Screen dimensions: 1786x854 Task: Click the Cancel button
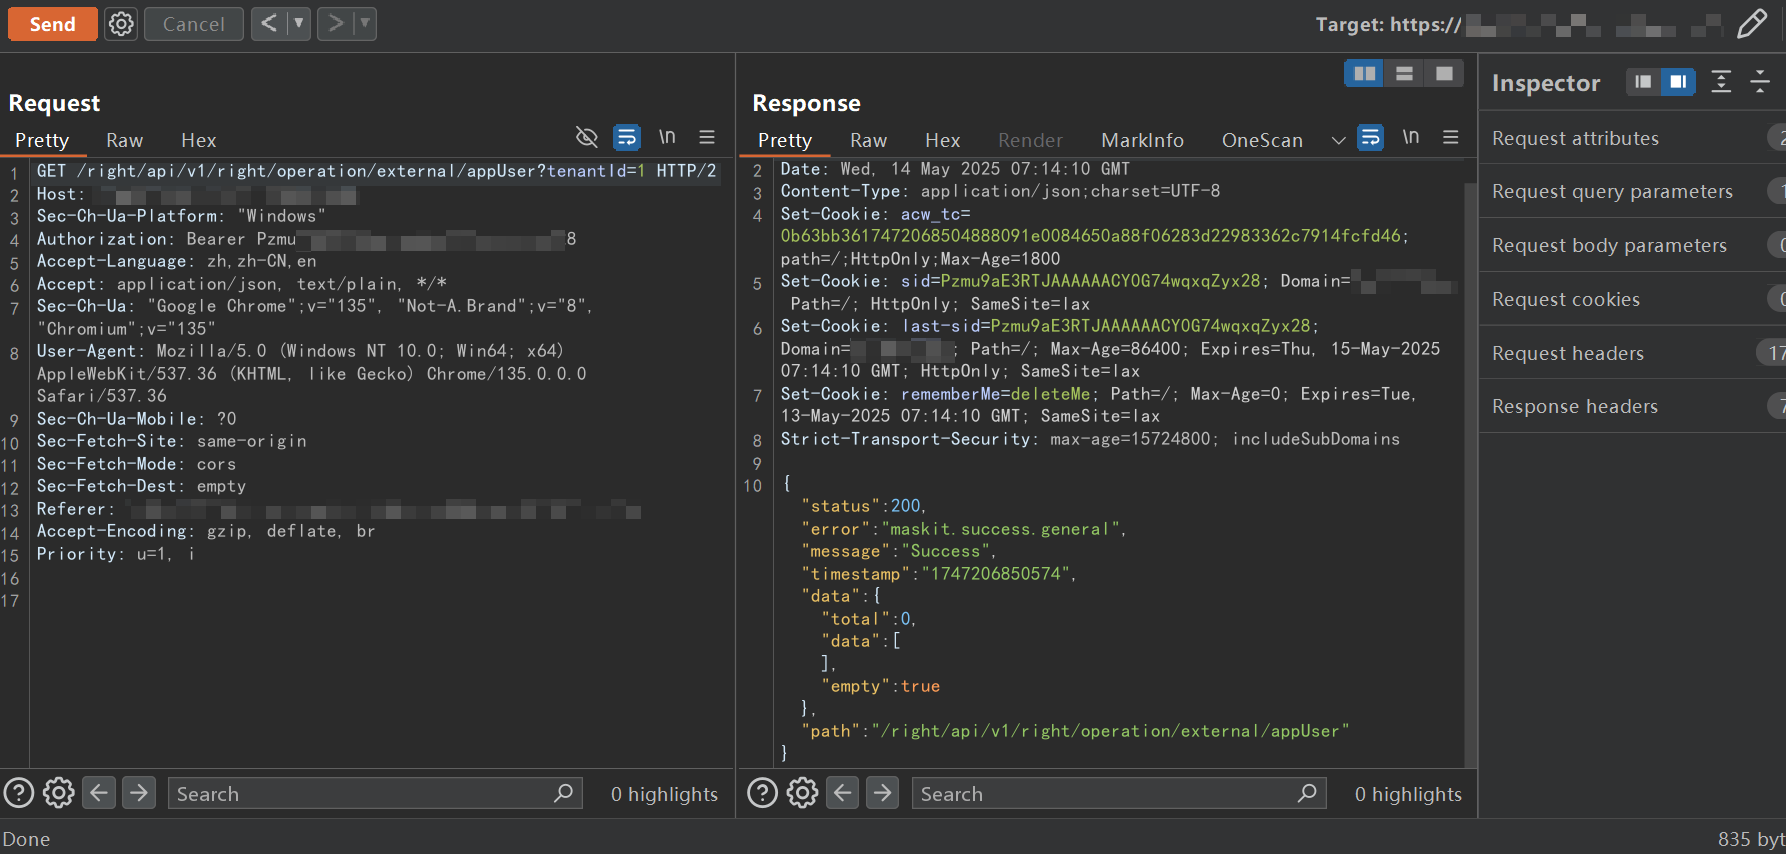pyautogui.click(x=194, y=24)
